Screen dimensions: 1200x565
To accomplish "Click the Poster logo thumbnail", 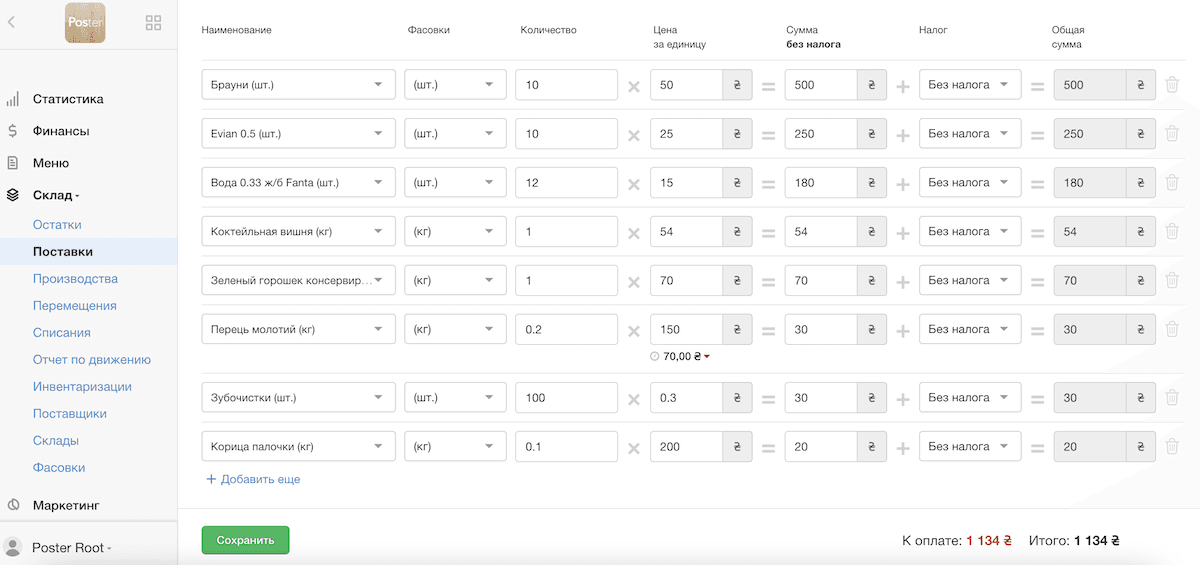I will [85, 22].
